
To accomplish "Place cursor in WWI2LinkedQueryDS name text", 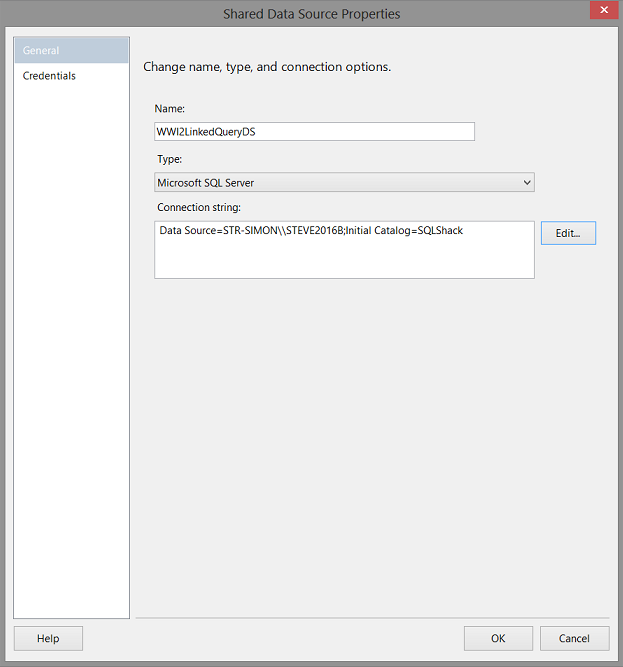I will click(206, 132).
